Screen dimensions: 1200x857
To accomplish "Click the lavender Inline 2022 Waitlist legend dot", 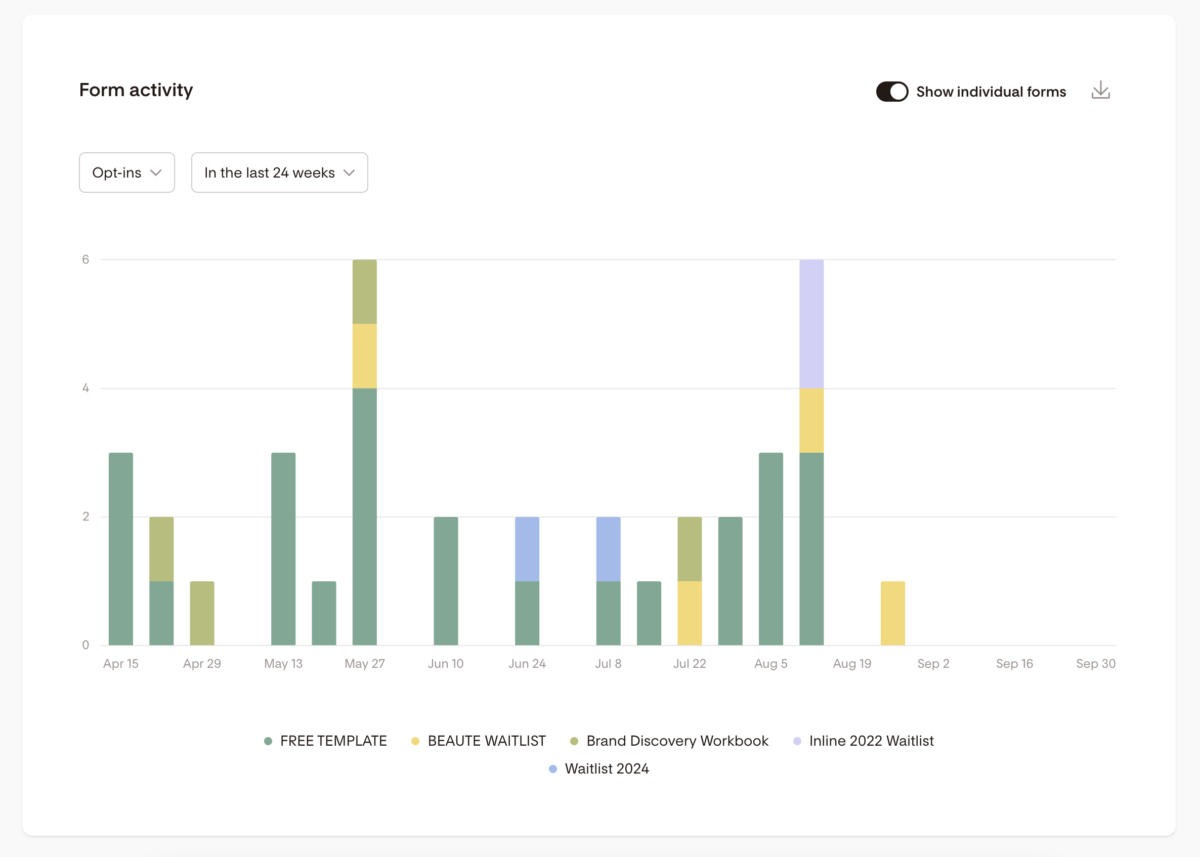I will (x=797, y=741).
